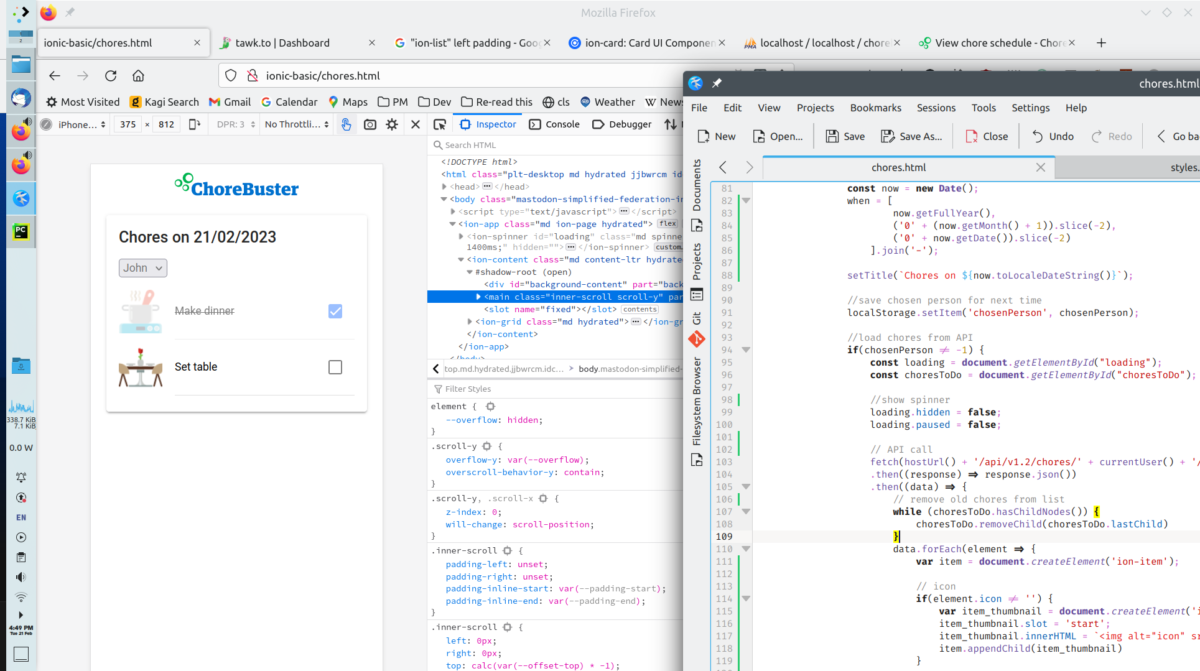This screenshot has width=1200, height=671.
Task: Click the next-tab arrow beside chores.html tab
Action: [748, 168]
